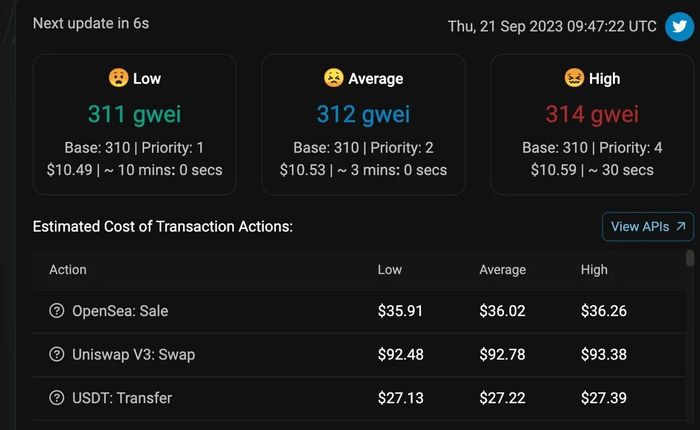The width and height of the screenshot is (700, 430).
Task: Click the arrow icon in View APIs
Action: (681, 226)
